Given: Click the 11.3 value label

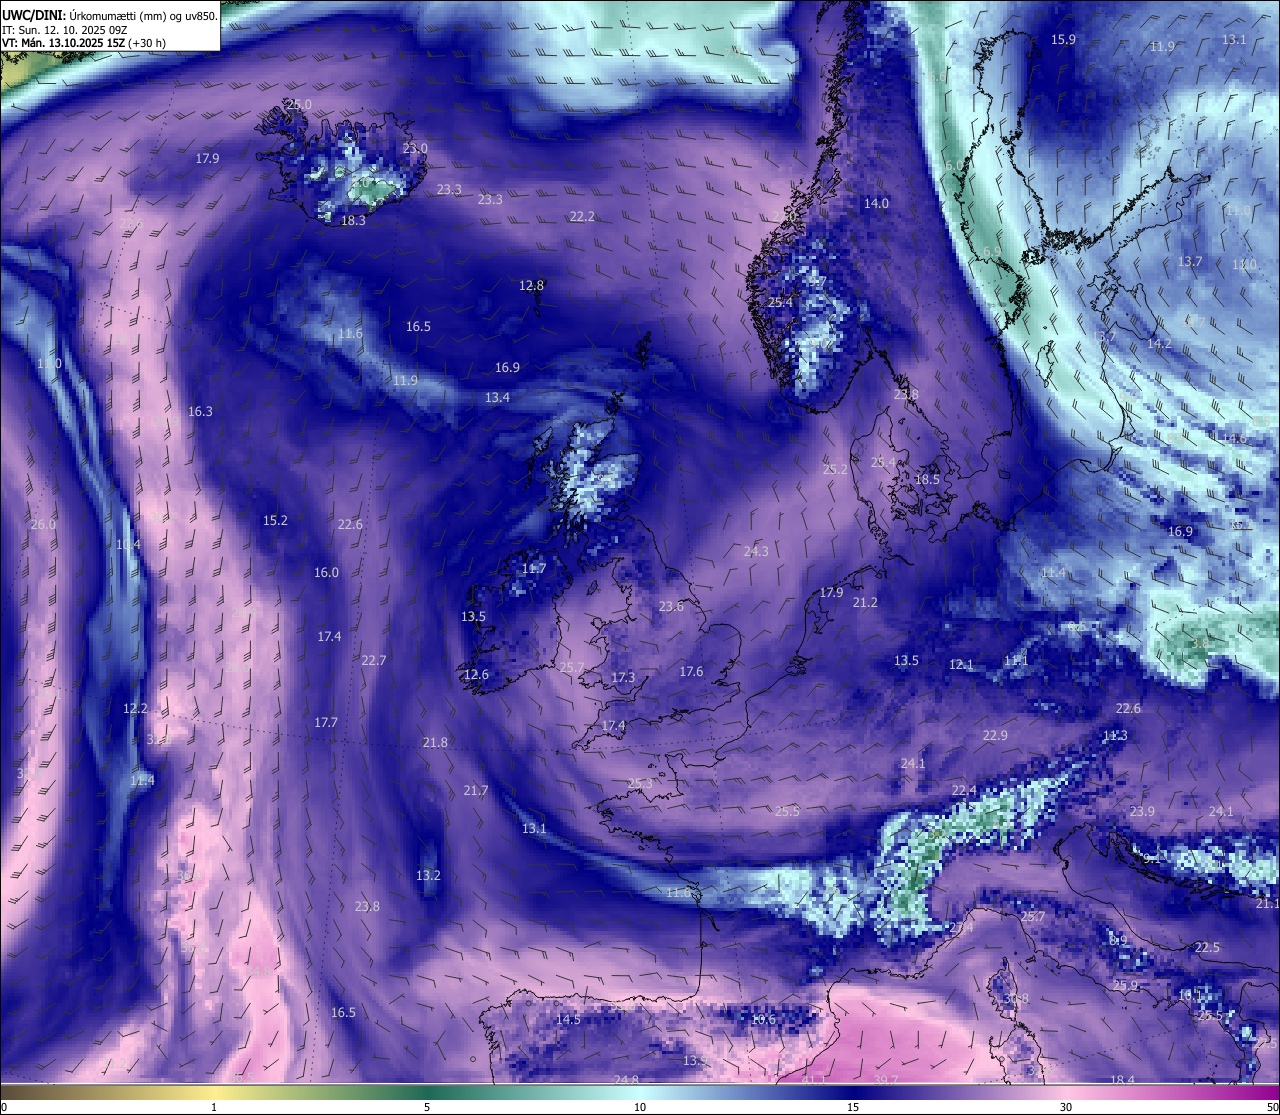Looking at the screenshot, I should pyautogui.click(x=1114, y=735).
